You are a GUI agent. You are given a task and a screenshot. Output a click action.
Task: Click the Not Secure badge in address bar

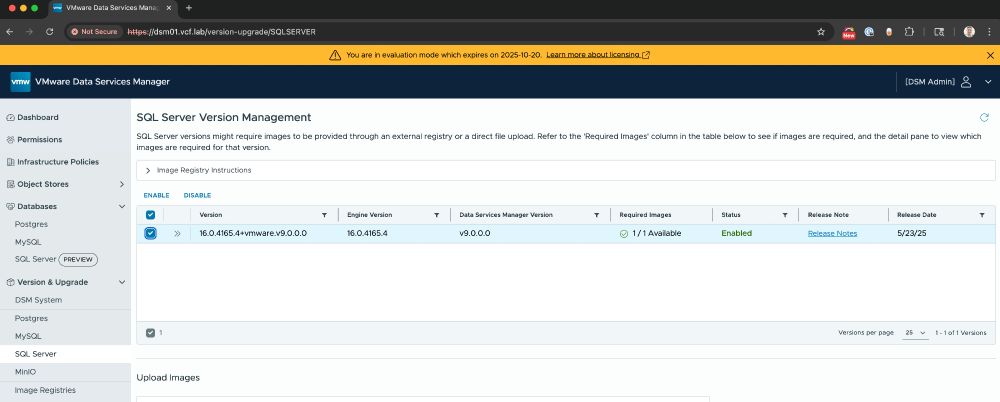(x=94, y=31)
